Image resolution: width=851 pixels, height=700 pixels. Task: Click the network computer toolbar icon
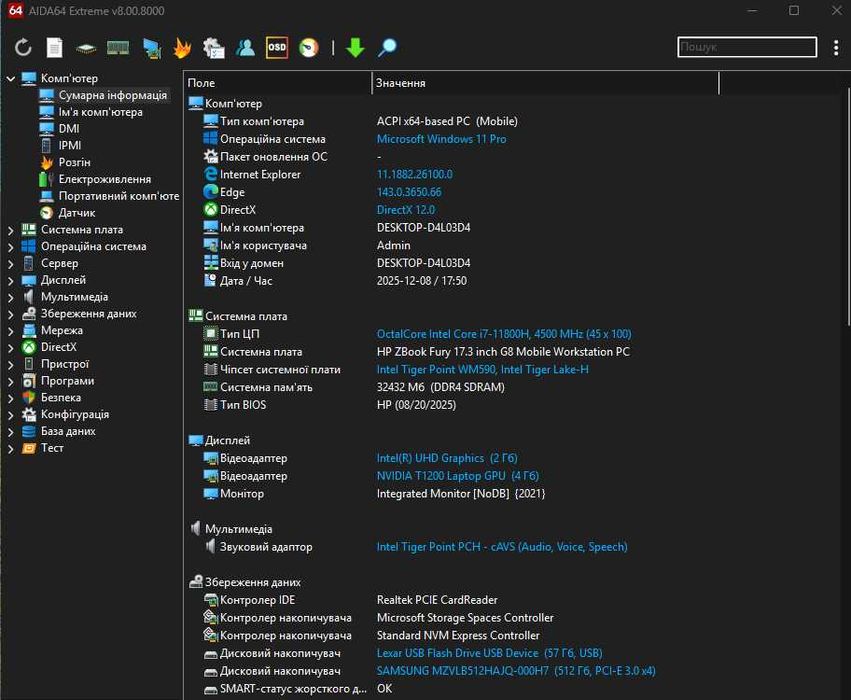pyautogui.click(x=152, y=48)
